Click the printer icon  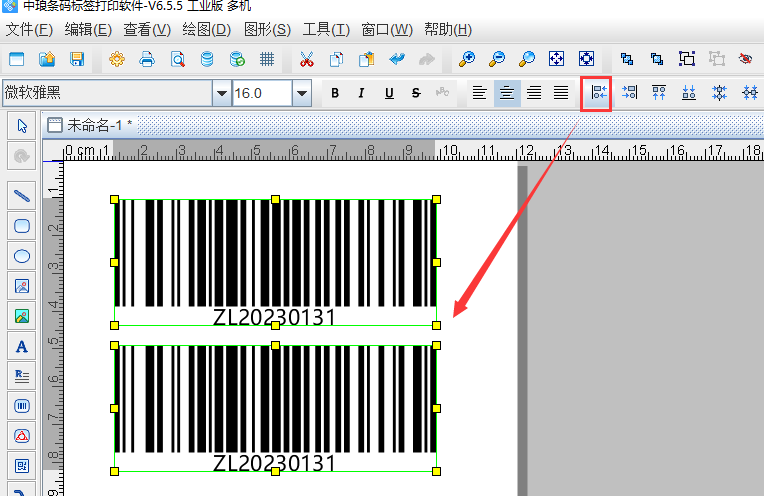[147, 59]
